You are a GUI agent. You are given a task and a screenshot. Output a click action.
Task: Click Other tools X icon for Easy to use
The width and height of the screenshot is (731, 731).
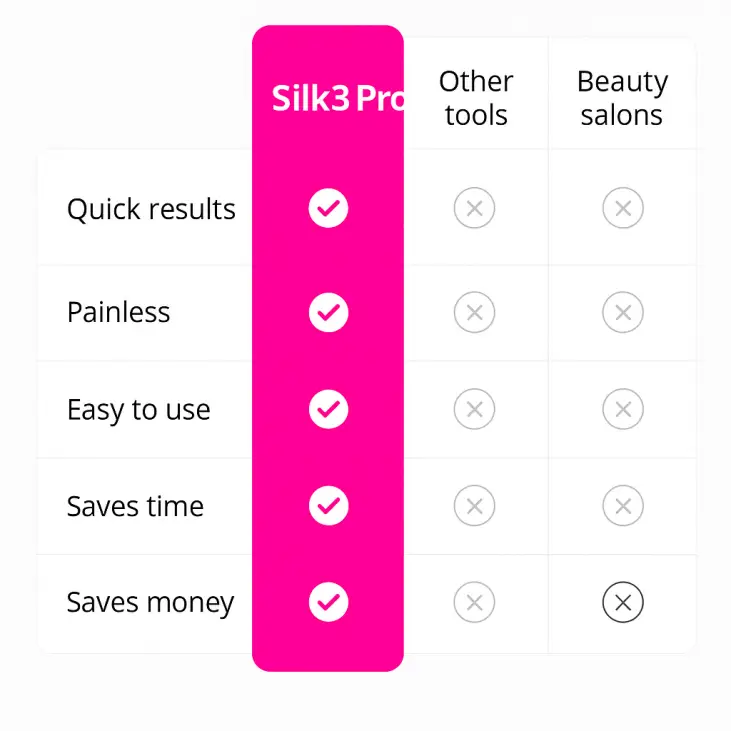coord(474,409)
